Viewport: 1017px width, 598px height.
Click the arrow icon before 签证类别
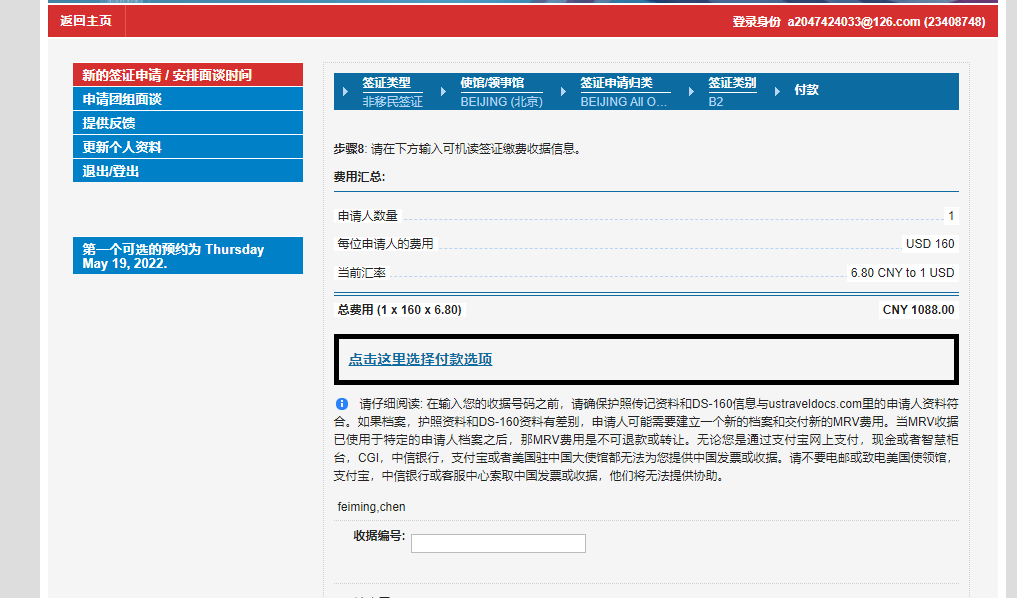(693, 91)
